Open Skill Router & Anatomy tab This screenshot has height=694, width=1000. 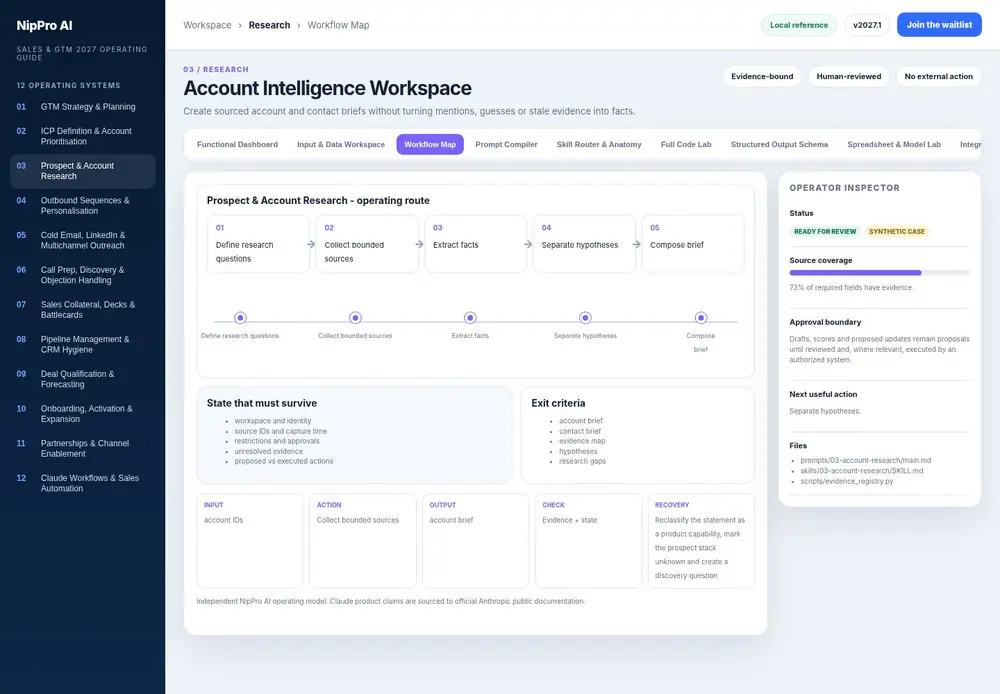click(599, 145)
